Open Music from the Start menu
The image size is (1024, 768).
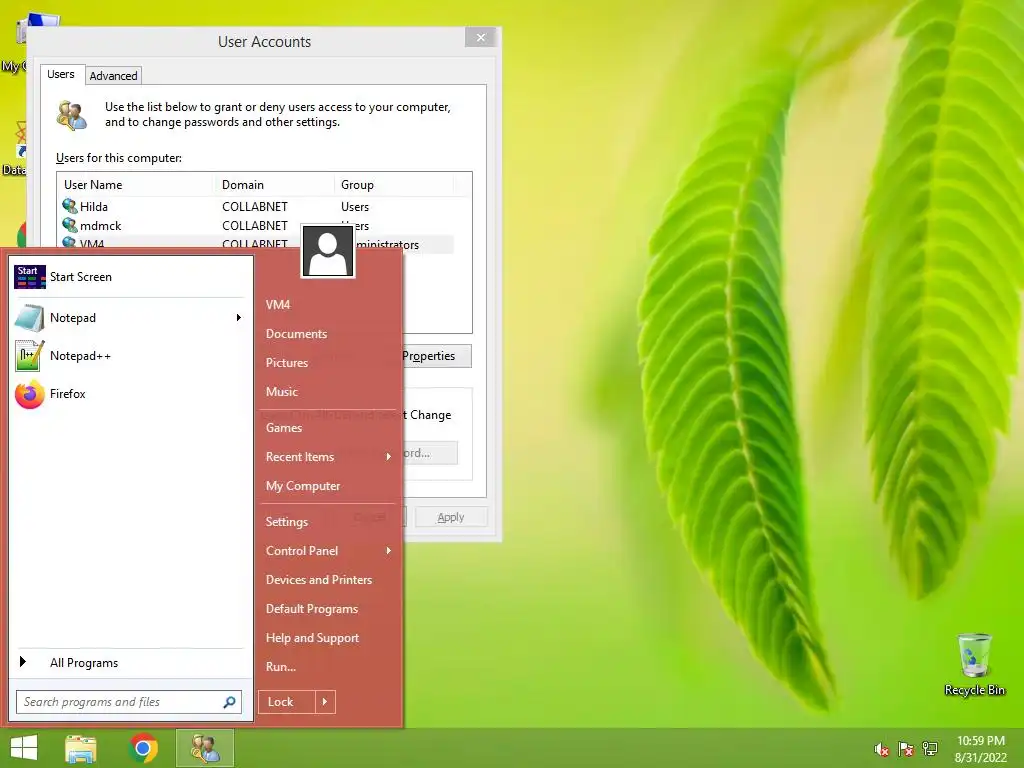[281, 392]
